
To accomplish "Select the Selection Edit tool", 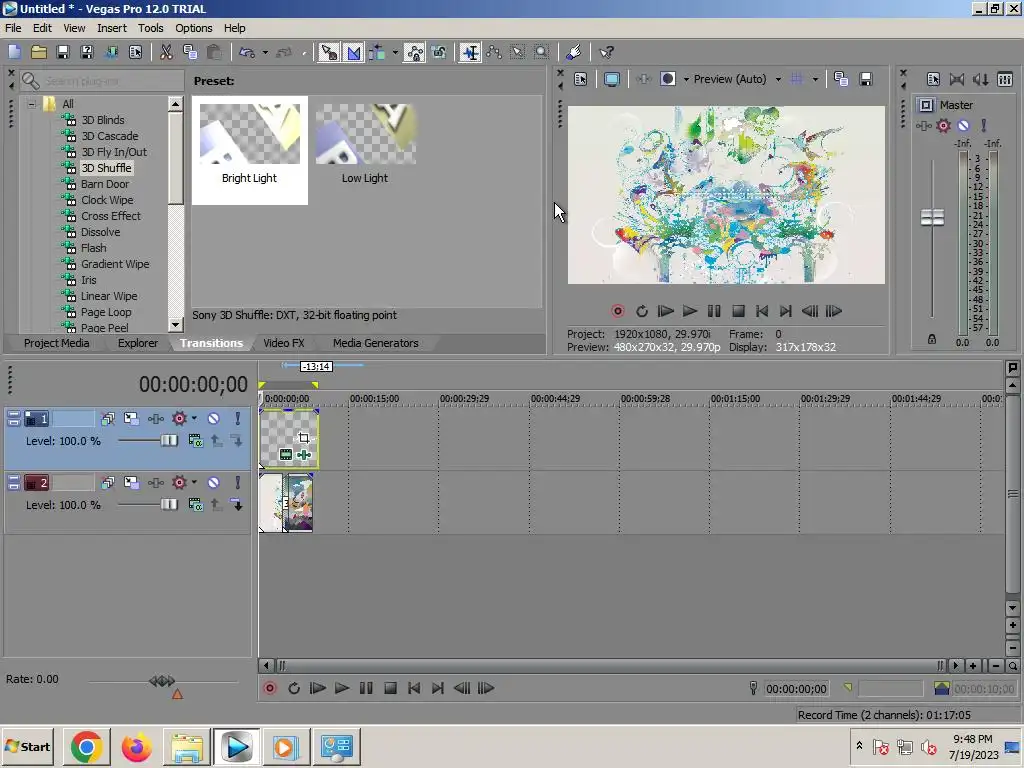I will 518,52.
